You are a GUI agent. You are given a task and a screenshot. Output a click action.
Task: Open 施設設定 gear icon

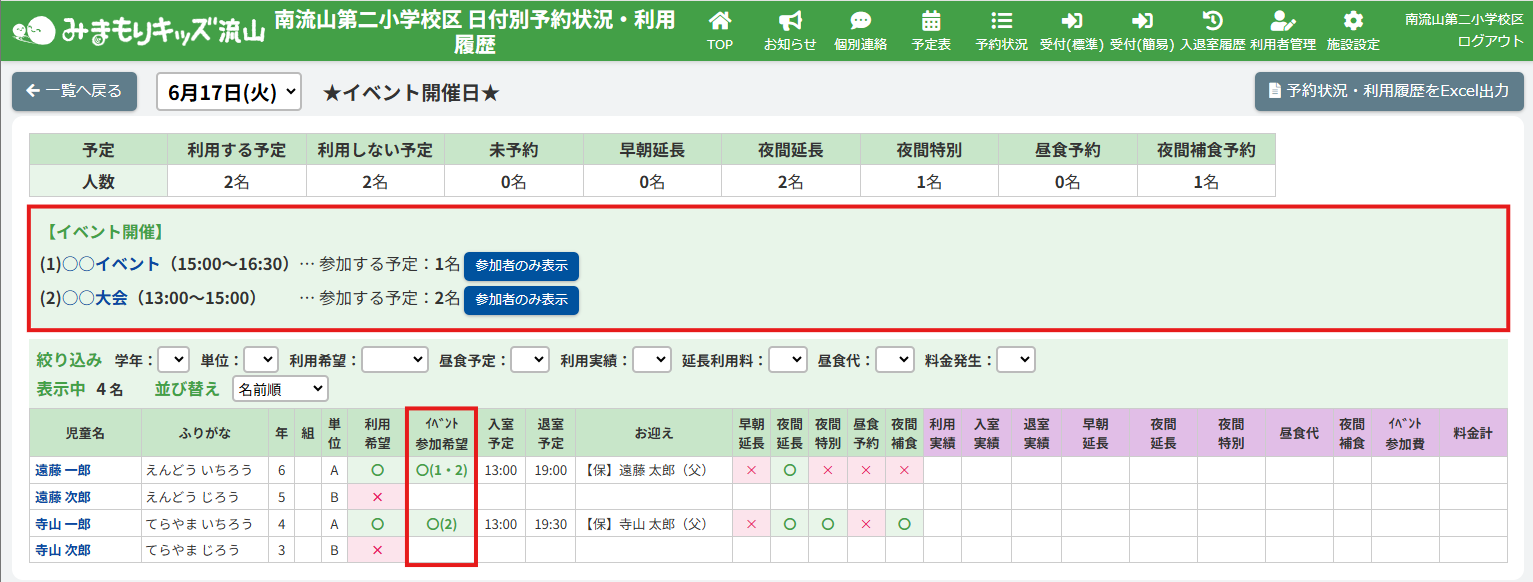(1353, 22)
